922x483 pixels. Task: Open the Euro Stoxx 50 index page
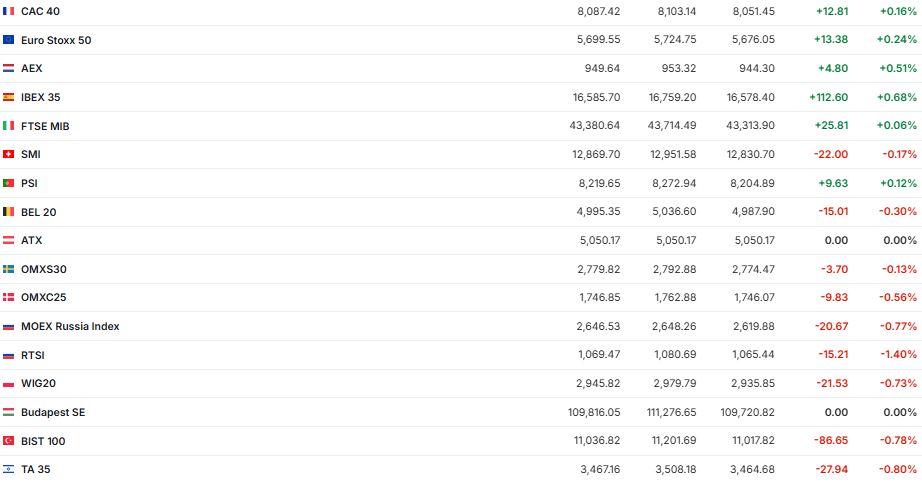tap(56, 40)
